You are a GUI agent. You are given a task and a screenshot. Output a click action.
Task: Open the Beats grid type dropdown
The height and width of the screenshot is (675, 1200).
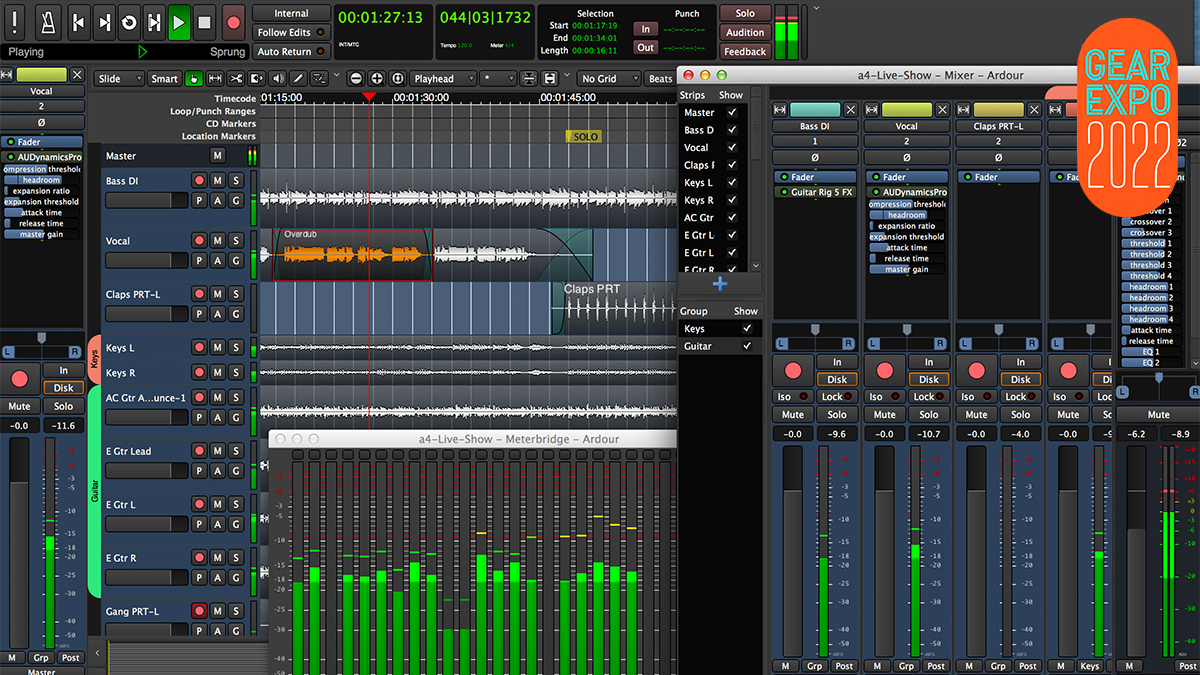tap(661, 79)
